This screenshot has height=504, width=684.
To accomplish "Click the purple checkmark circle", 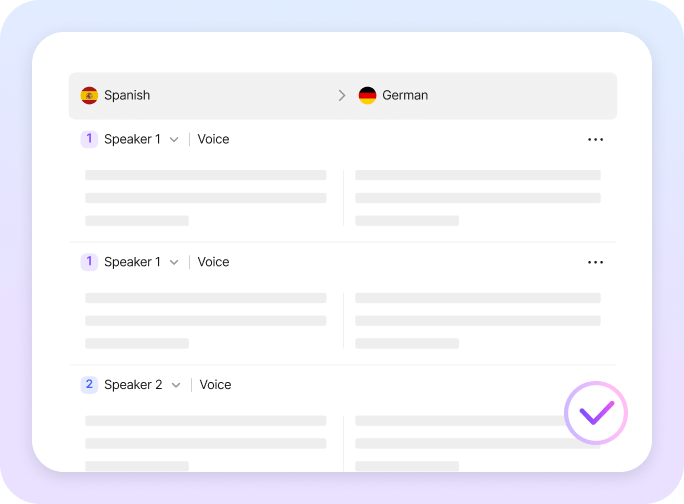I will 596,412.
